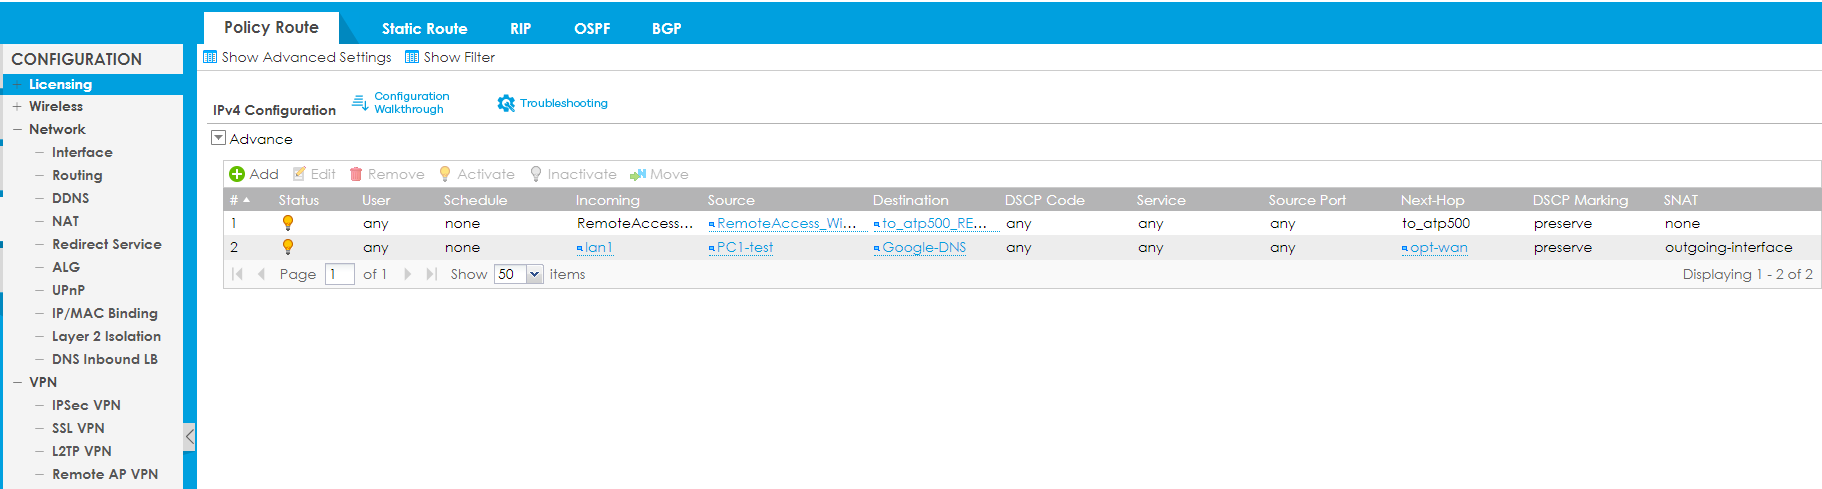Open the opt-wan next-hop link
The height and width of the screenshot is (489, 1822).
pyautogui.click(x=1438, y=247)
